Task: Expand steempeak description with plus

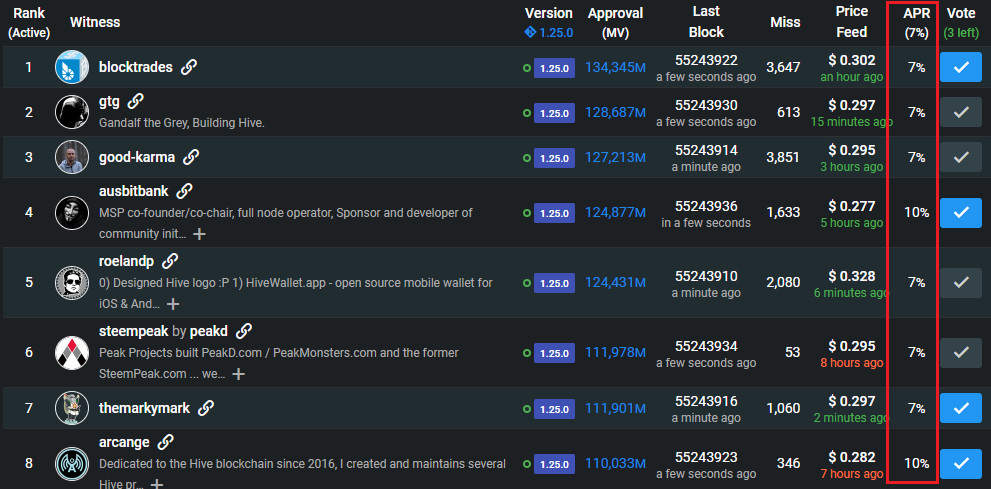Action: (x=238, y=375)
